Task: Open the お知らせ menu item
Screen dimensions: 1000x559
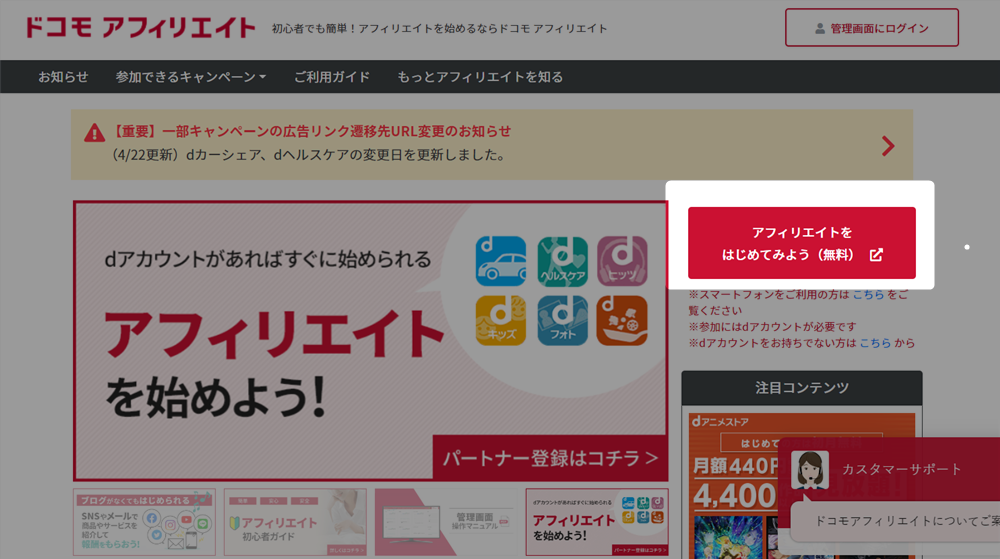Action: point(63,76)
